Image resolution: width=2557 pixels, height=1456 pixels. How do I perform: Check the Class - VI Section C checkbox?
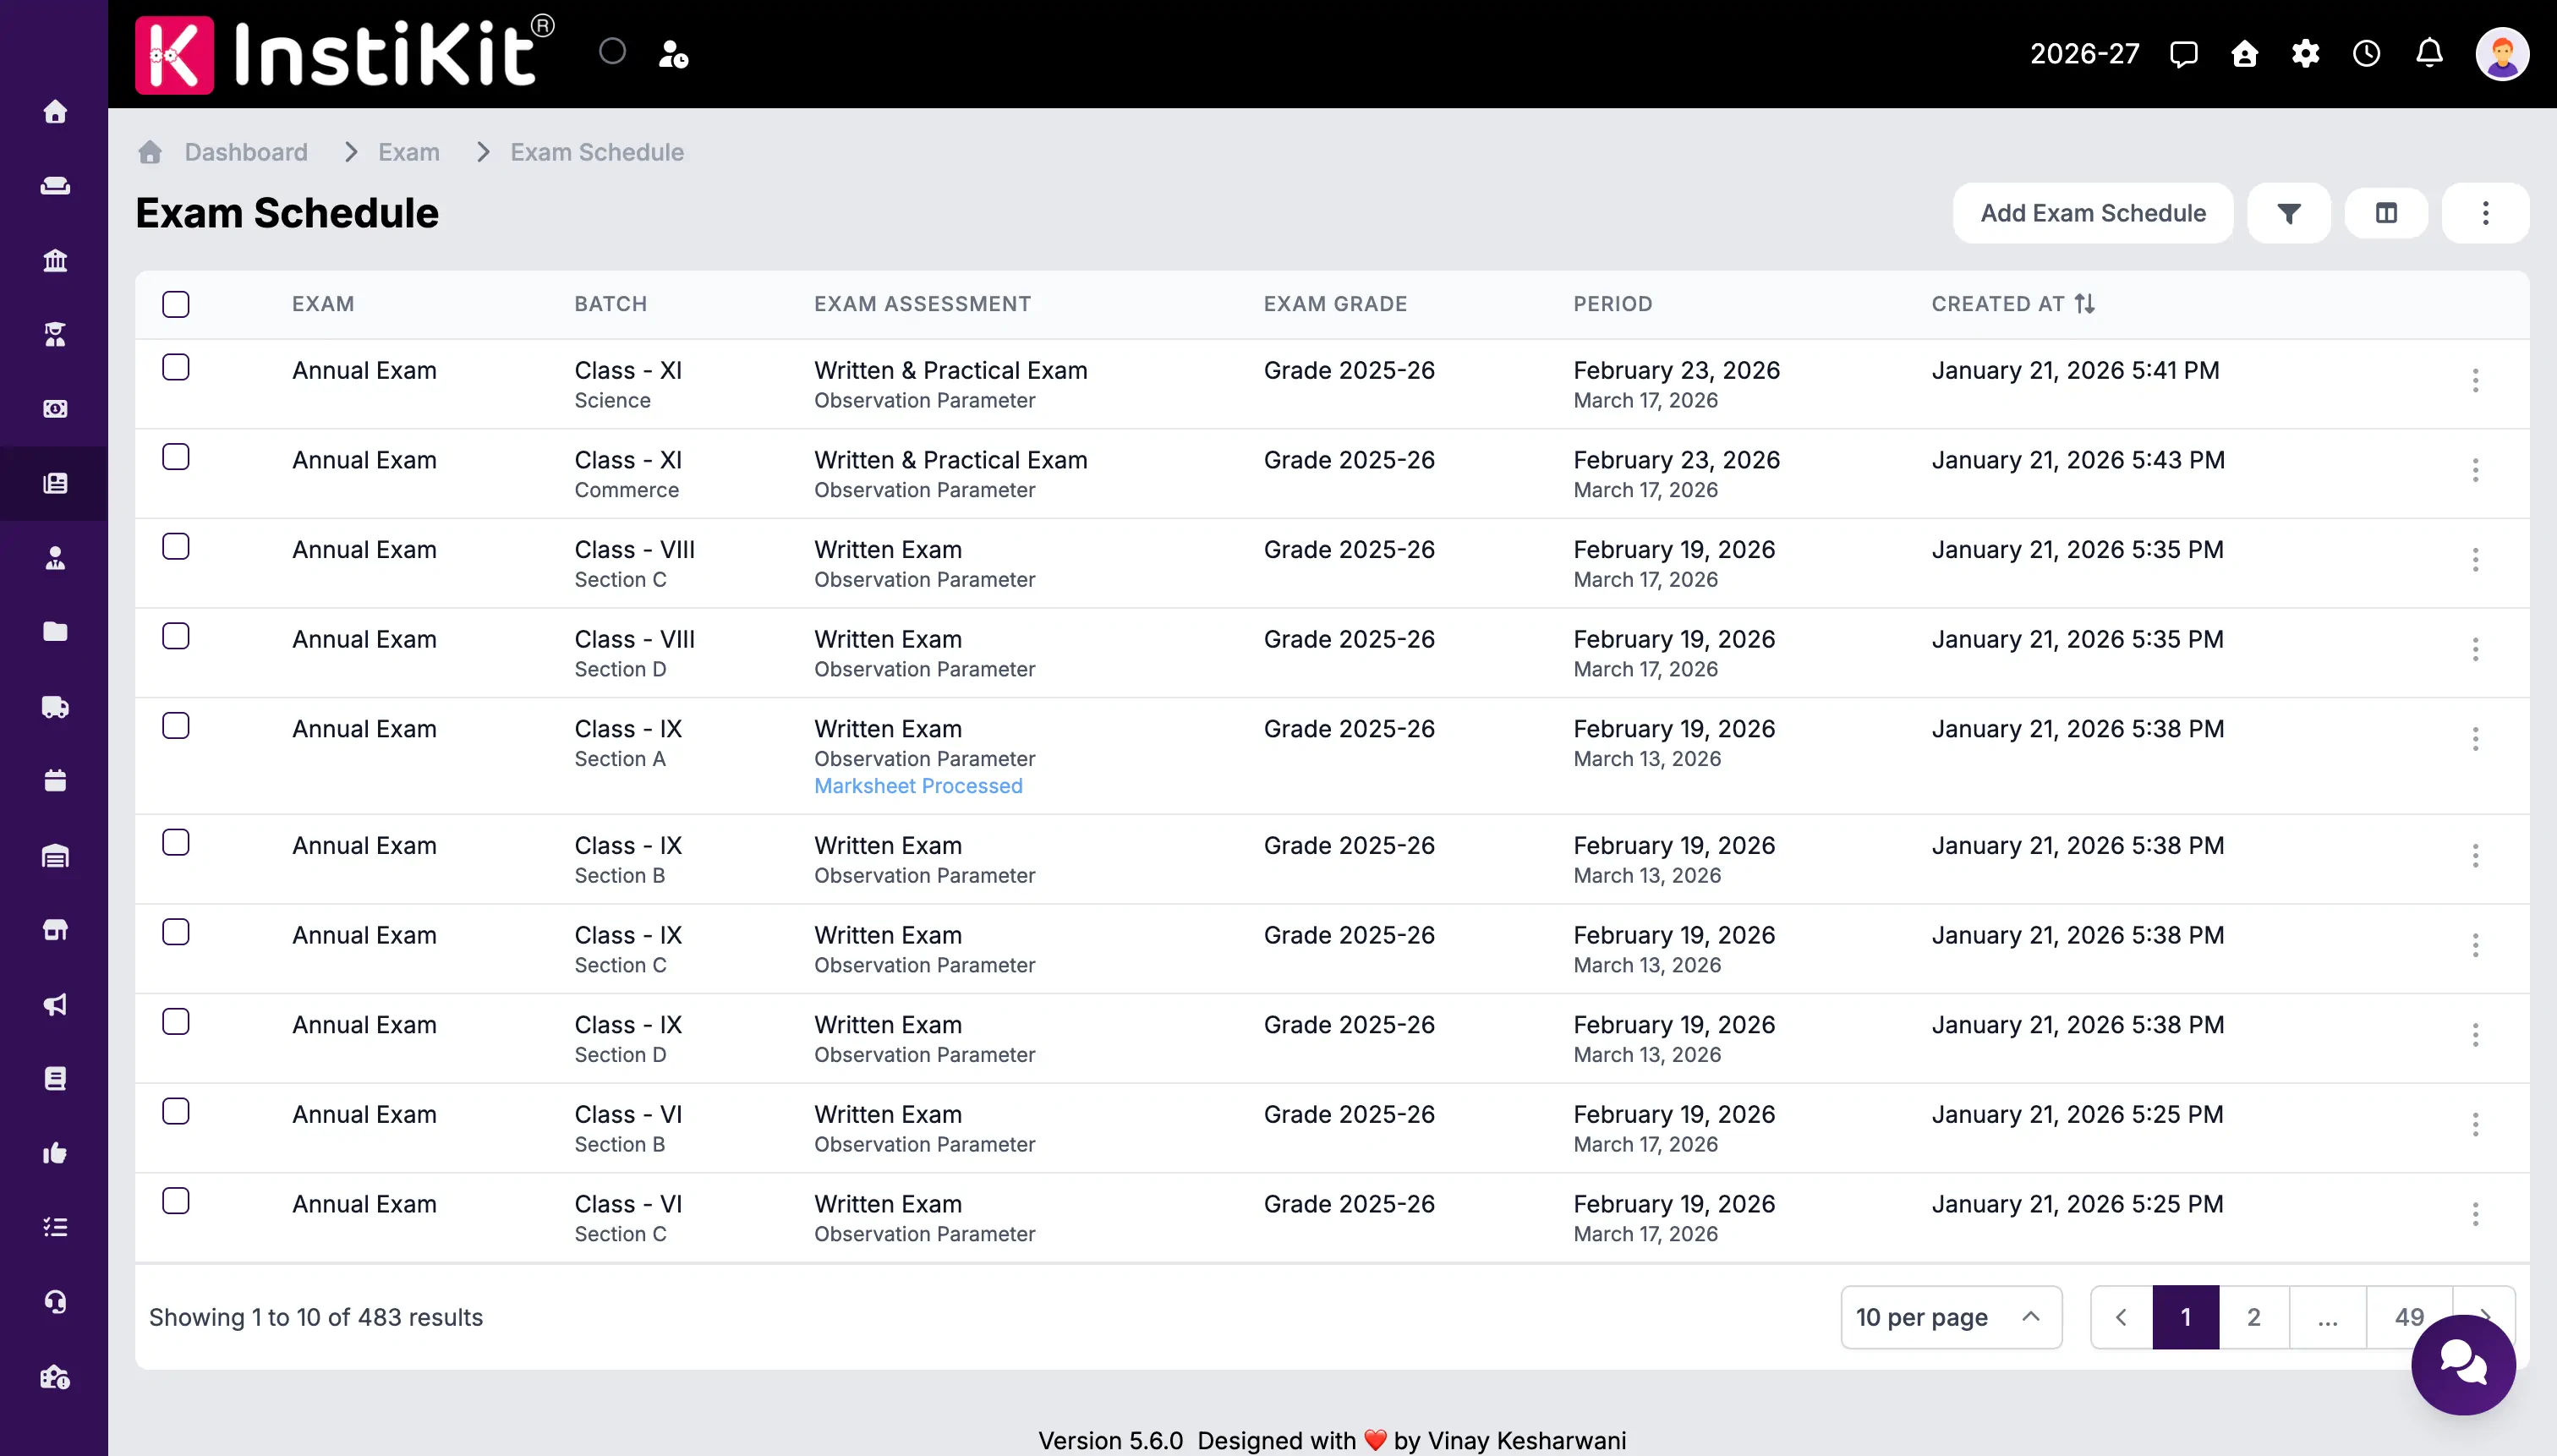[176, 1201]
